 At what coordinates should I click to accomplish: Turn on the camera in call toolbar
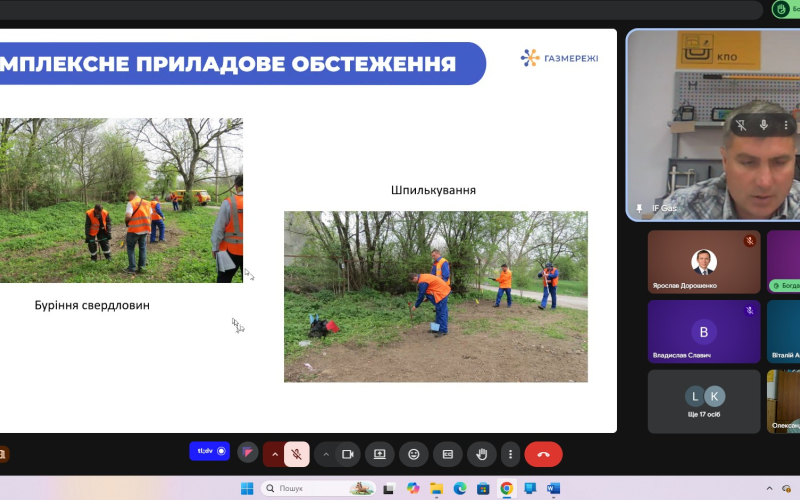click(348, 454)
